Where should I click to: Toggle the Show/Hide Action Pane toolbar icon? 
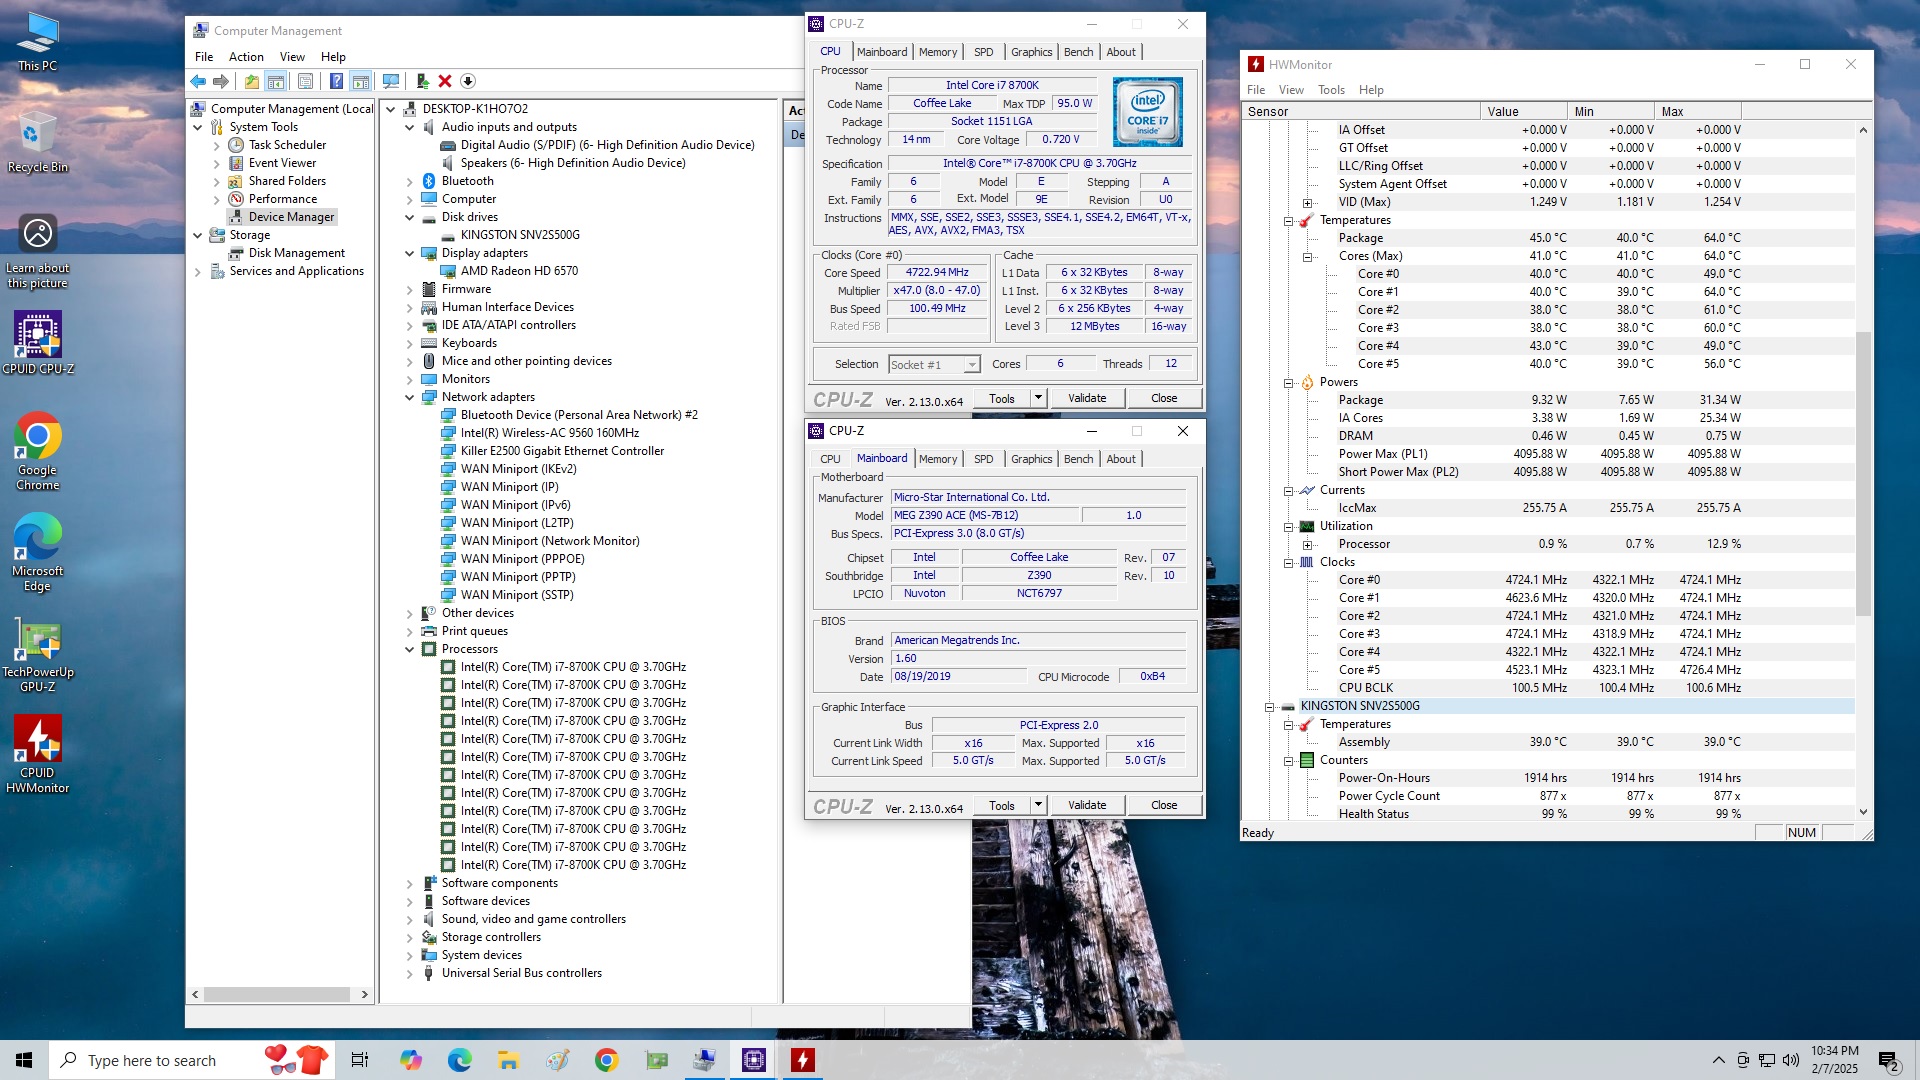point(361,81)
